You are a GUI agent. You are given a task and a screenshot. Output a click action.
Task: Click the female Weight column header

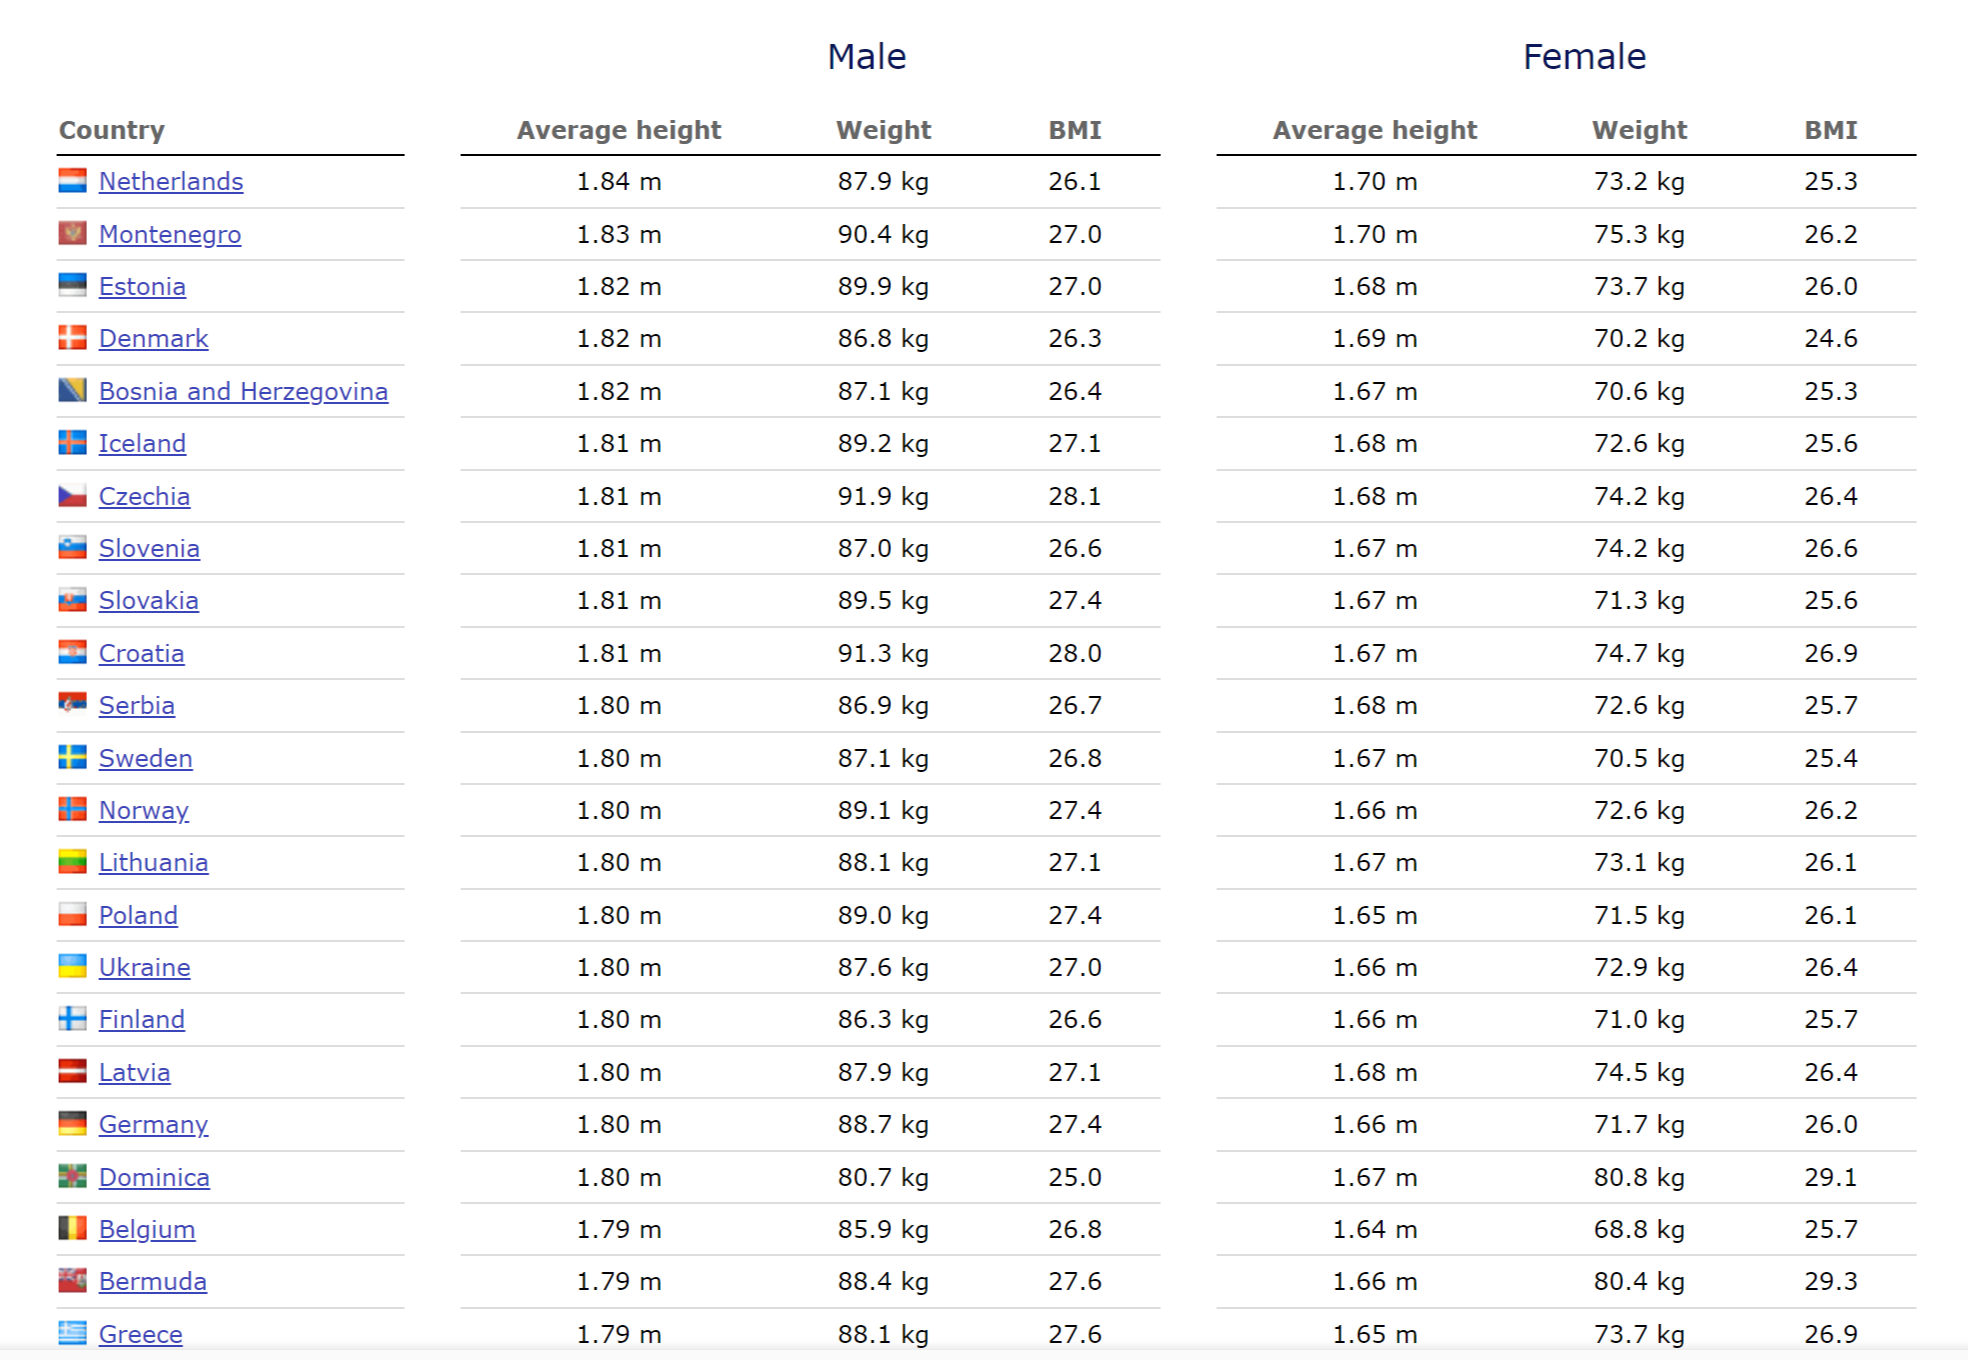(x=1638, y=130)
